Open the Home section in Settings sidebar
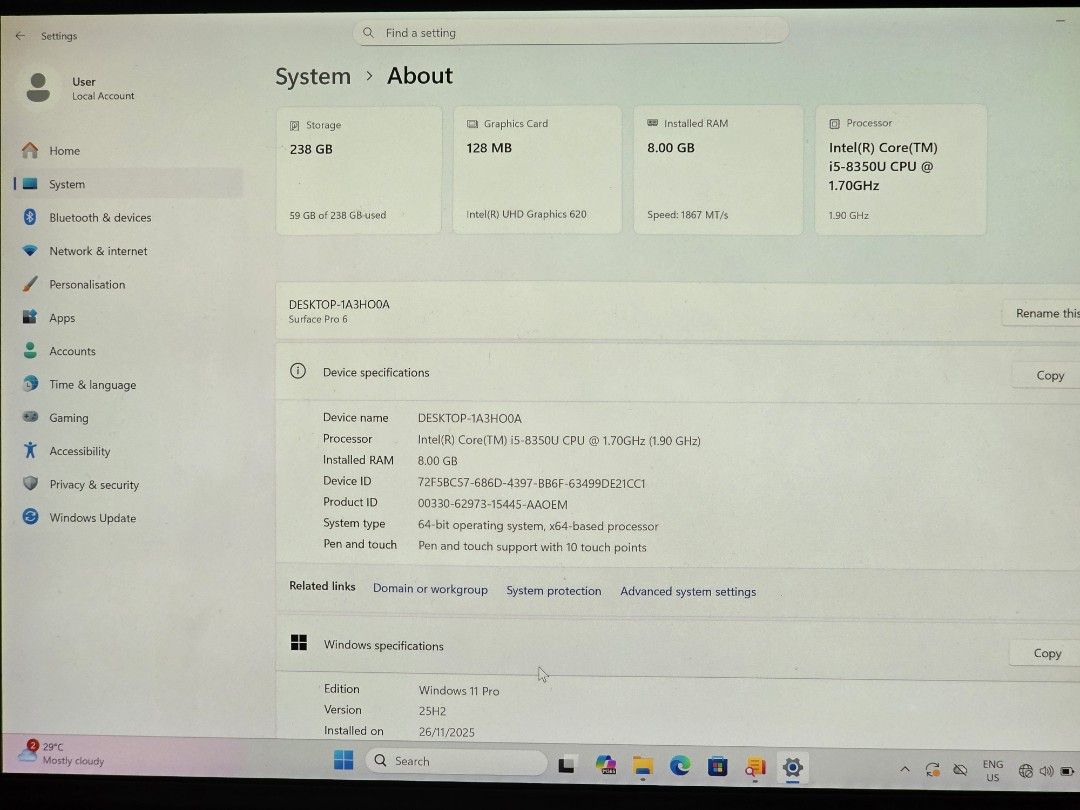 (64, 150)
